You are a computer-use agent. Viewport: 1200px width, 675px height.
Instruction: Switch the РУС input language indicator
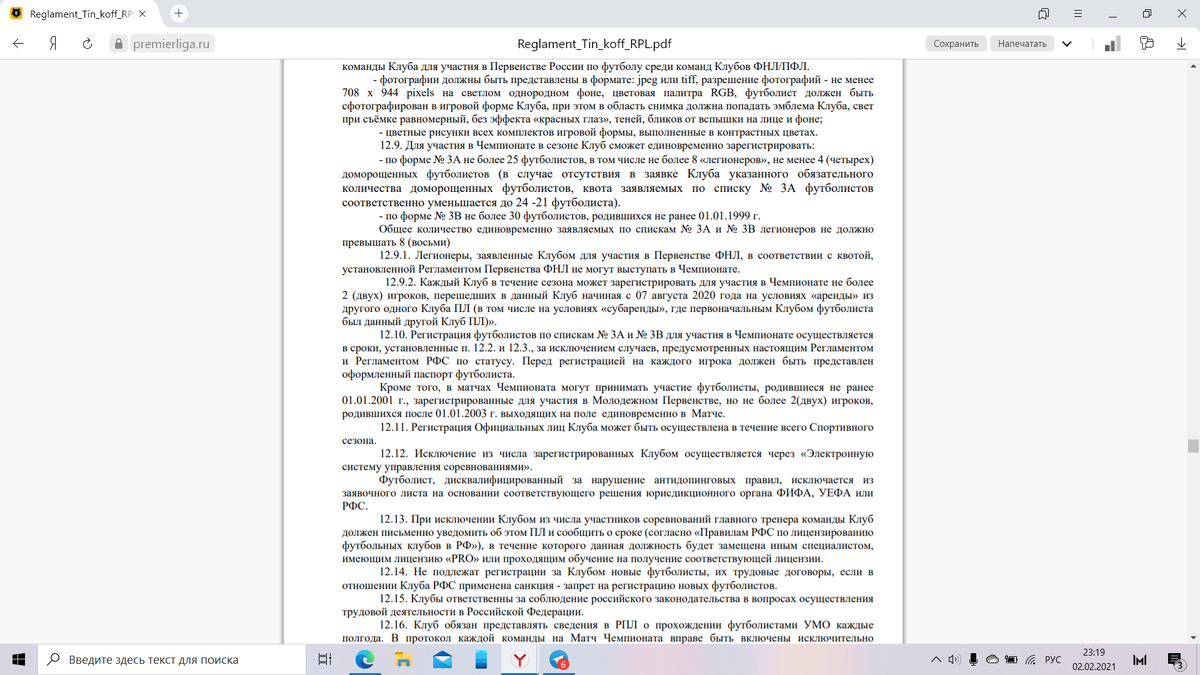(1053, 660)
